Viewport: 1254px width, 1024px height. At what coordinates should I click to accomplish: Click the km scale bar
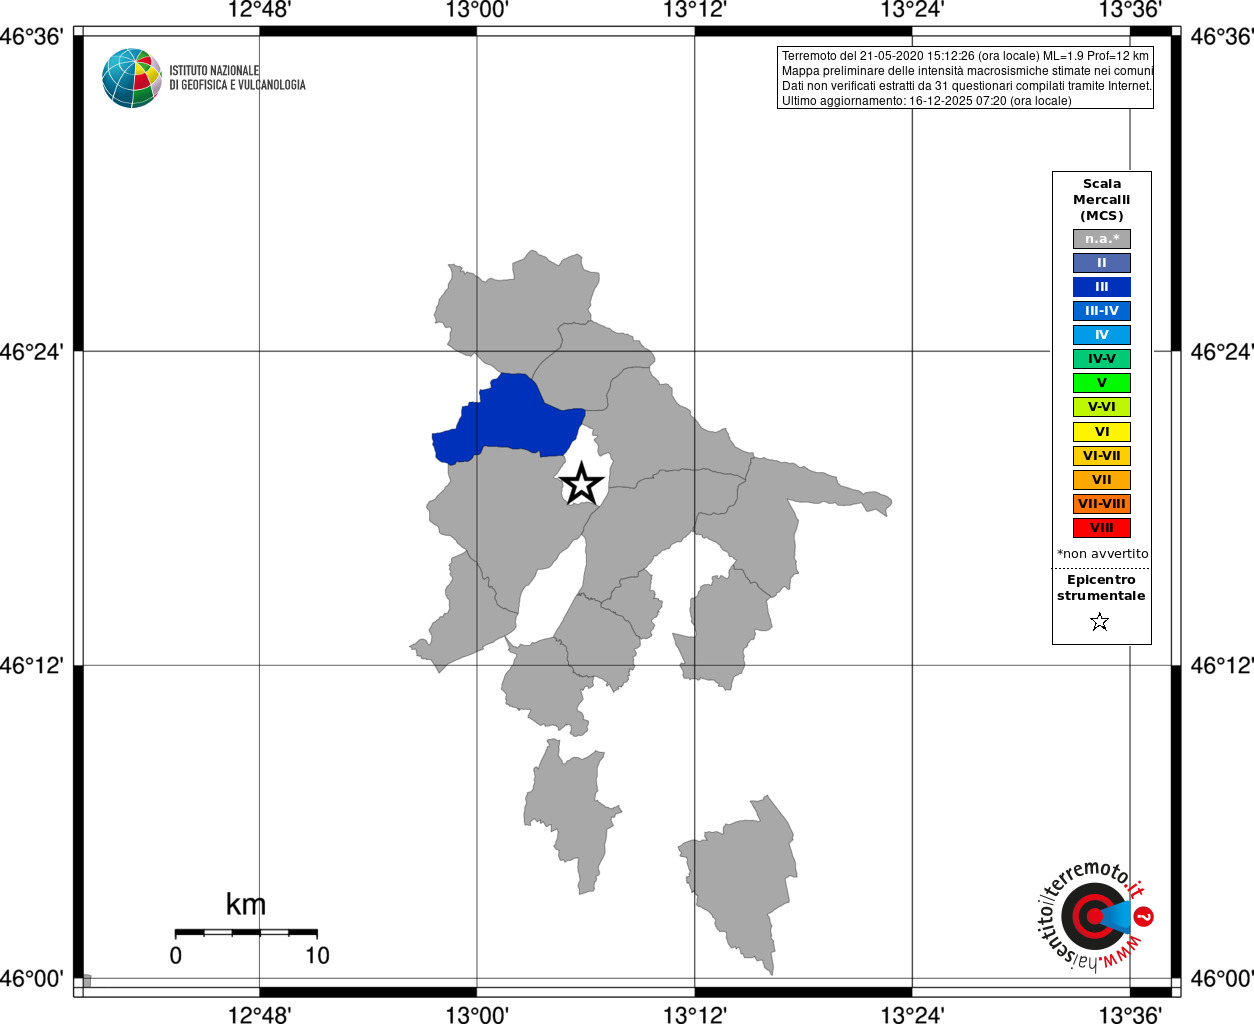click(246, 933)
